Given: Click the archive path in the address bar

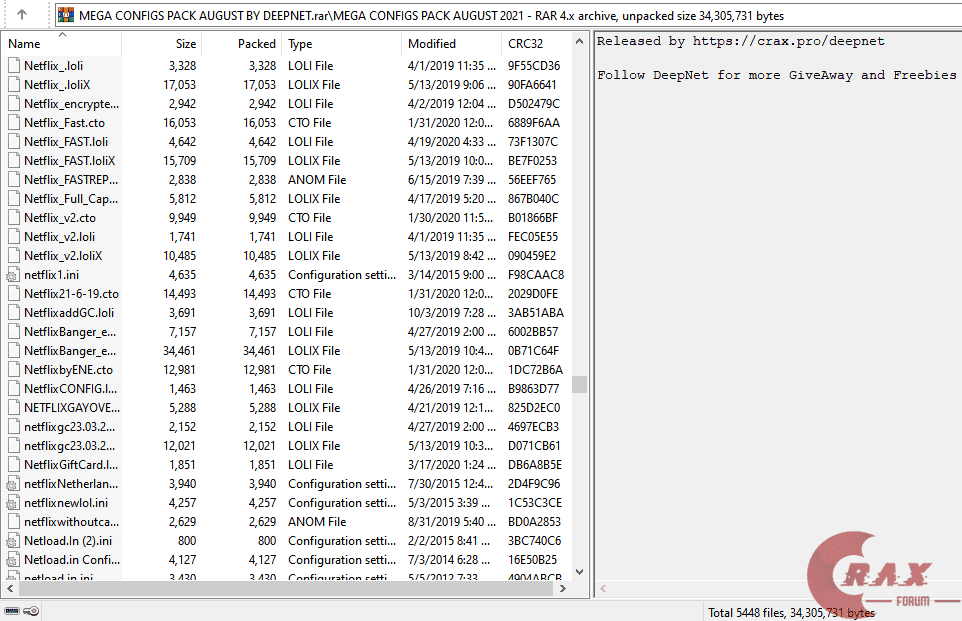Looking at the screenshot, I should (x=300, y=15).
